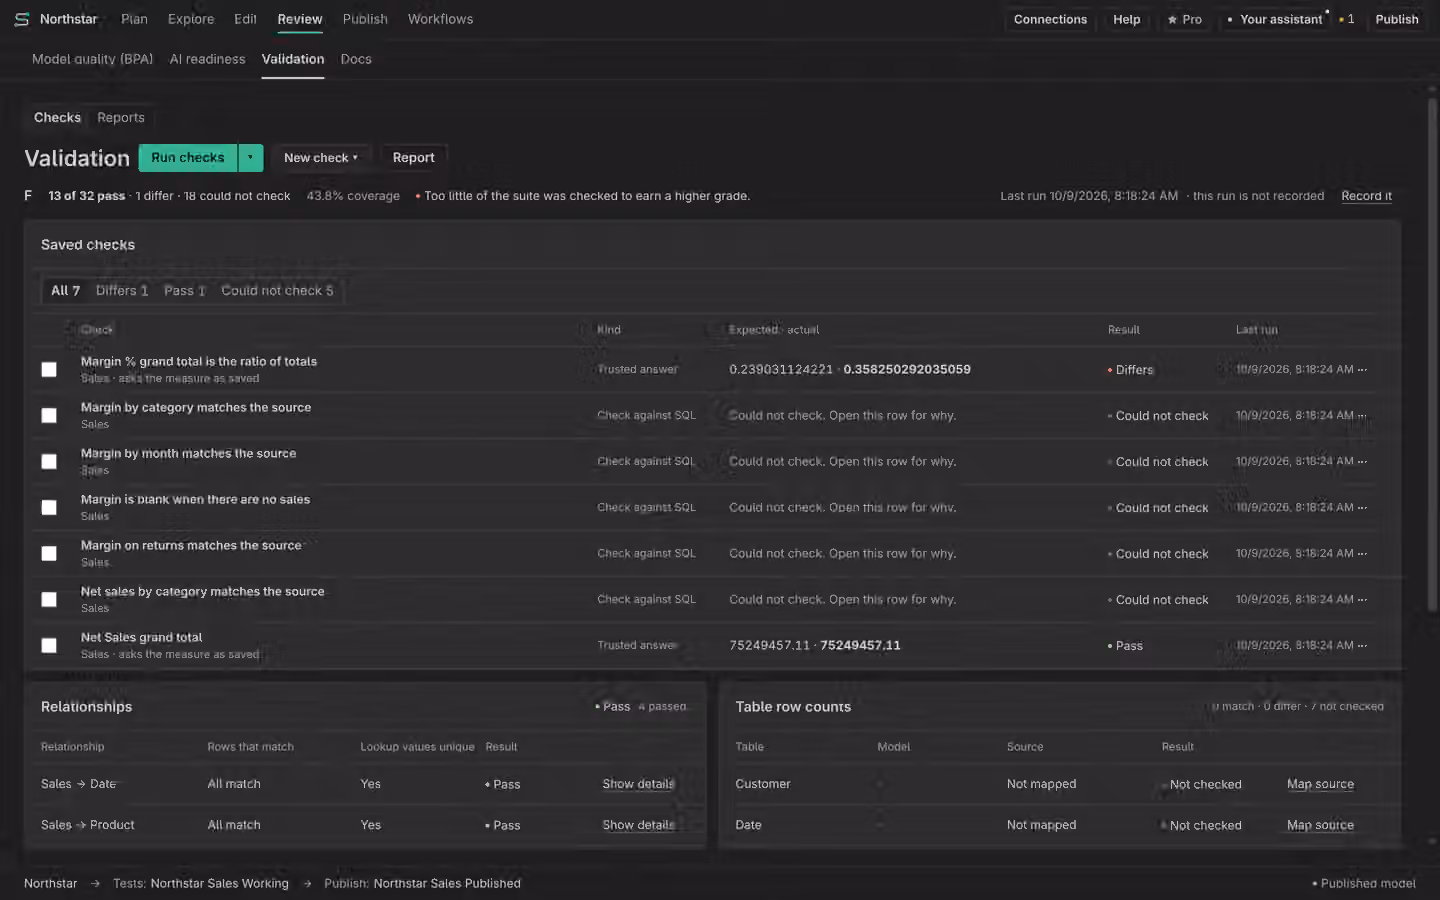Tick checkbox for Margin % grand total check
1440x900 pixels.
(x=49, y=369)
